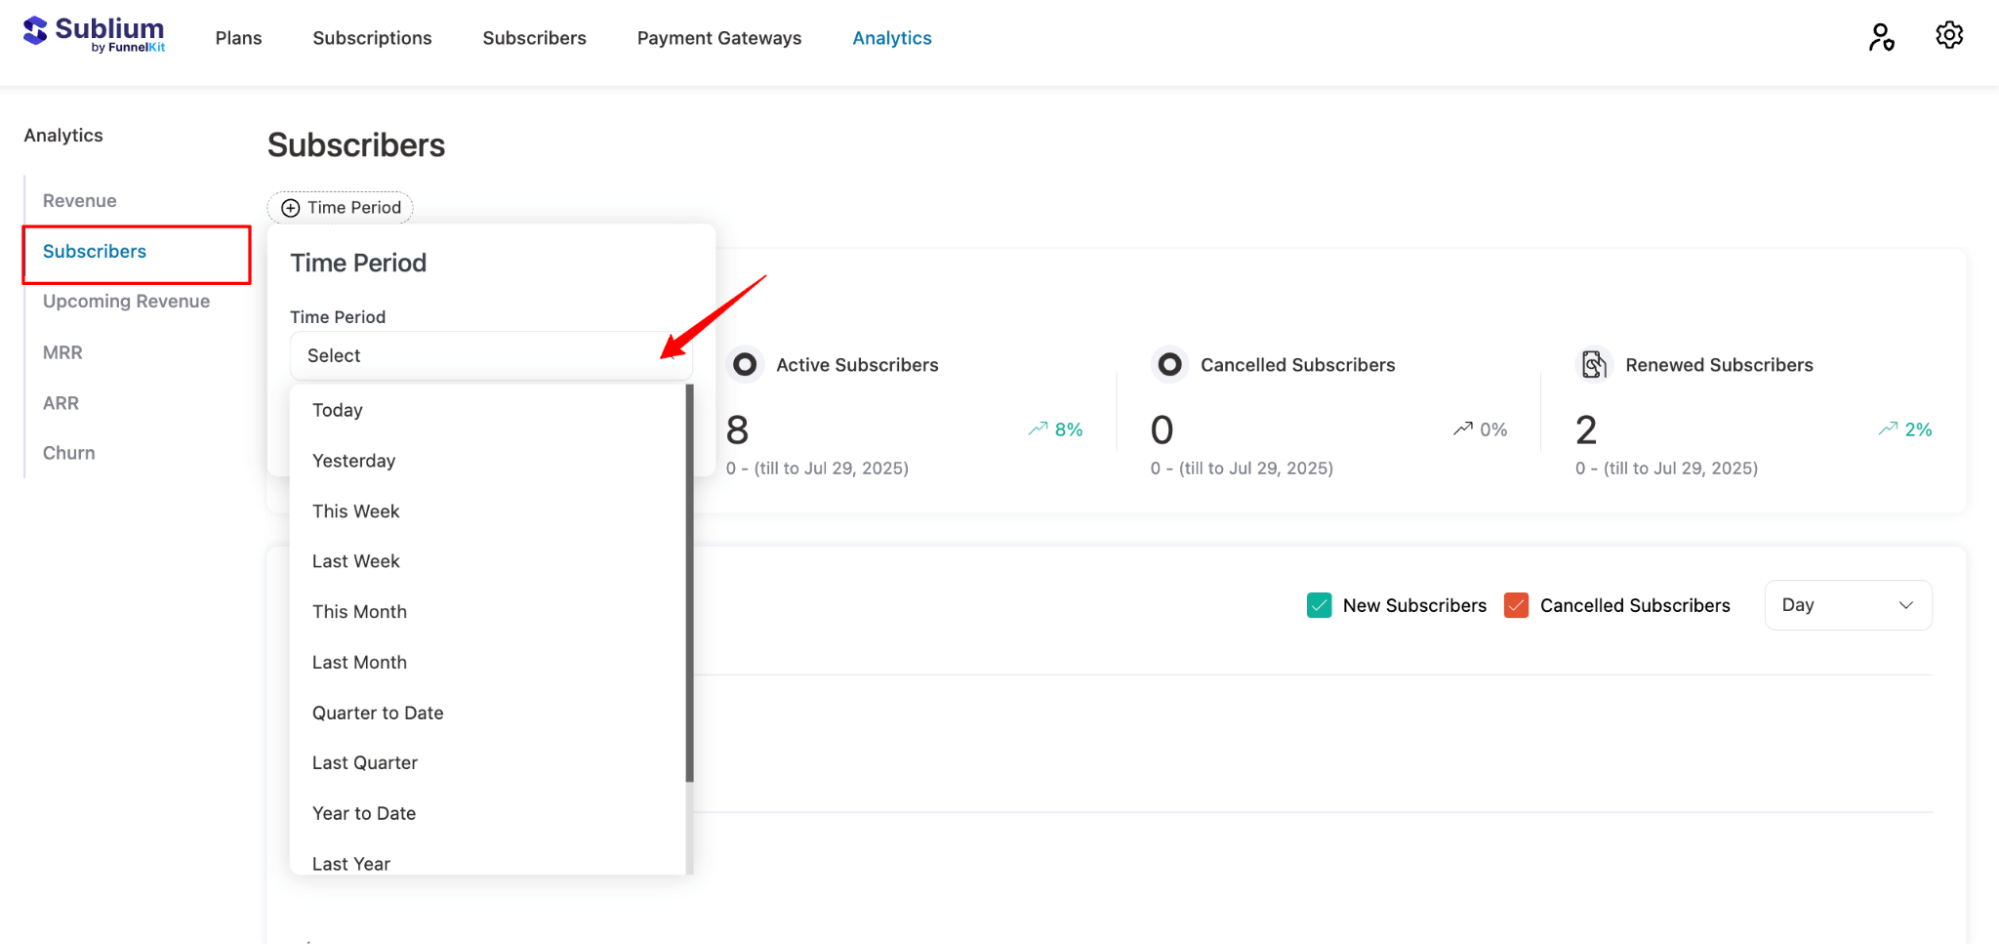Click the Day dropdown chevron icon
This screenshot has width=1999, height=944.
(x=1904, y=605)
